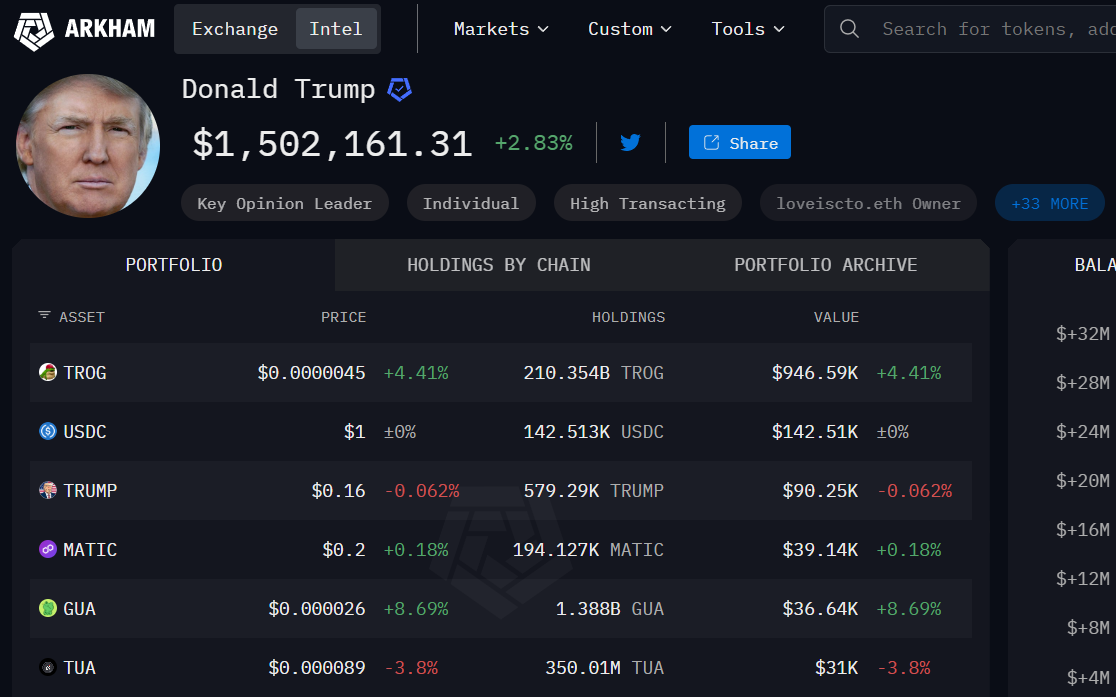Click the High Transacting tag
This screenshot has width=1116, height=697.
pos(648,204)
